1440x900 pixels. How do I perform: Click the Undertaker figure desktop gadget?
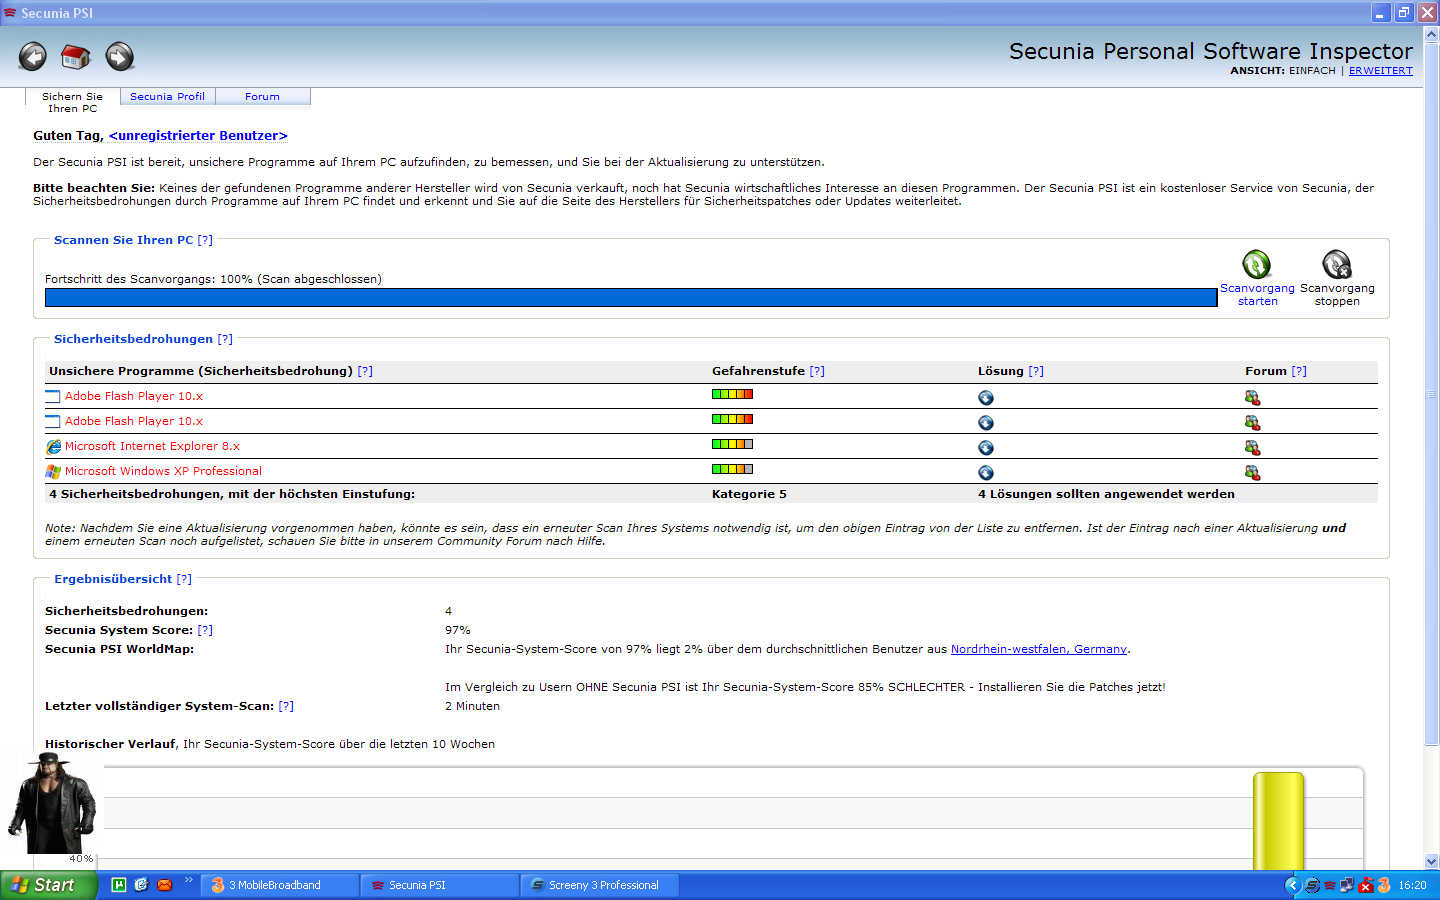click(x=52, y=805)
